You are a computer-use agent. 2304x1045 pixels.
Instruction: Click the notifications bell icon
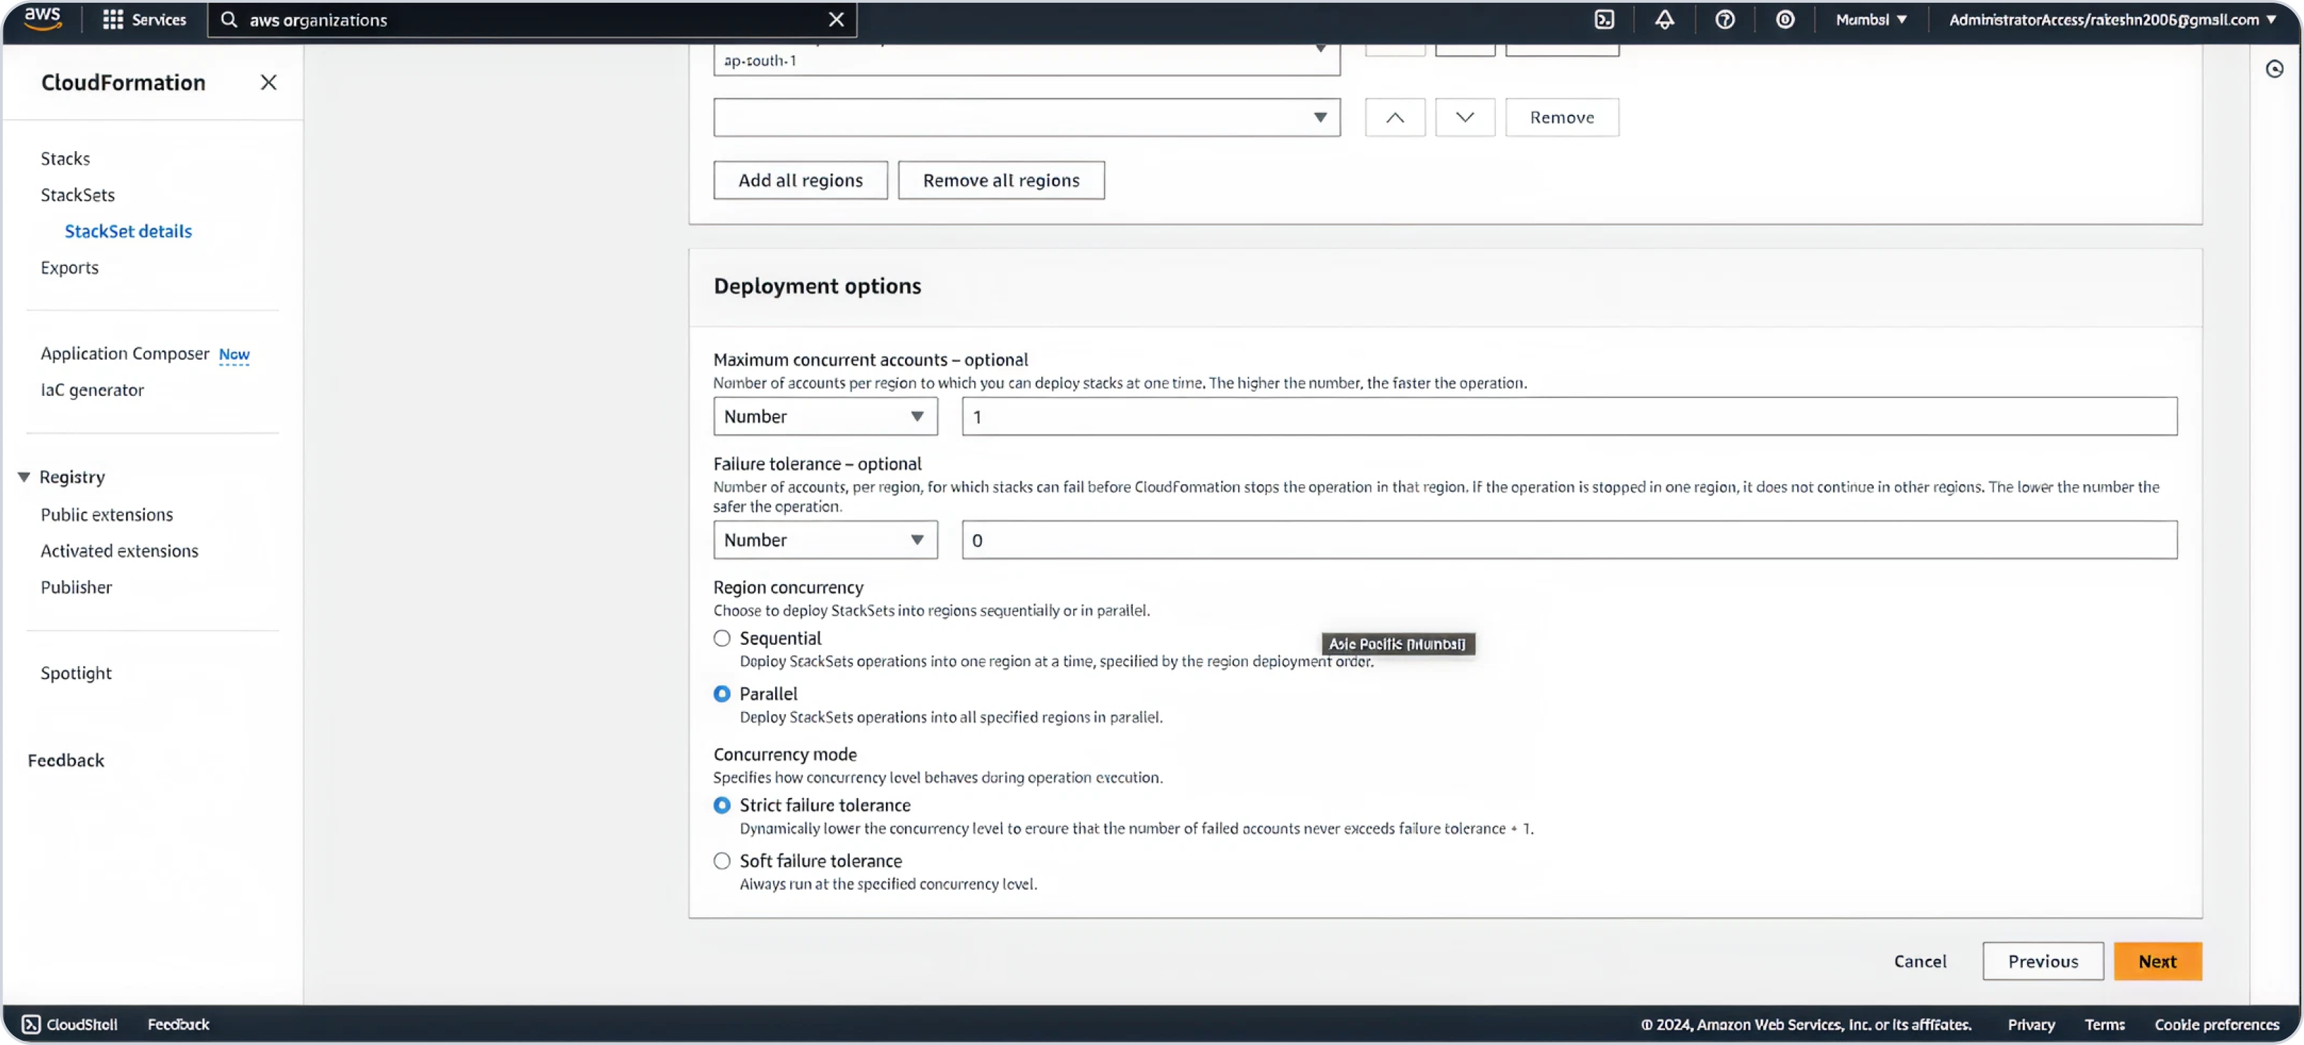point(1664,19)
